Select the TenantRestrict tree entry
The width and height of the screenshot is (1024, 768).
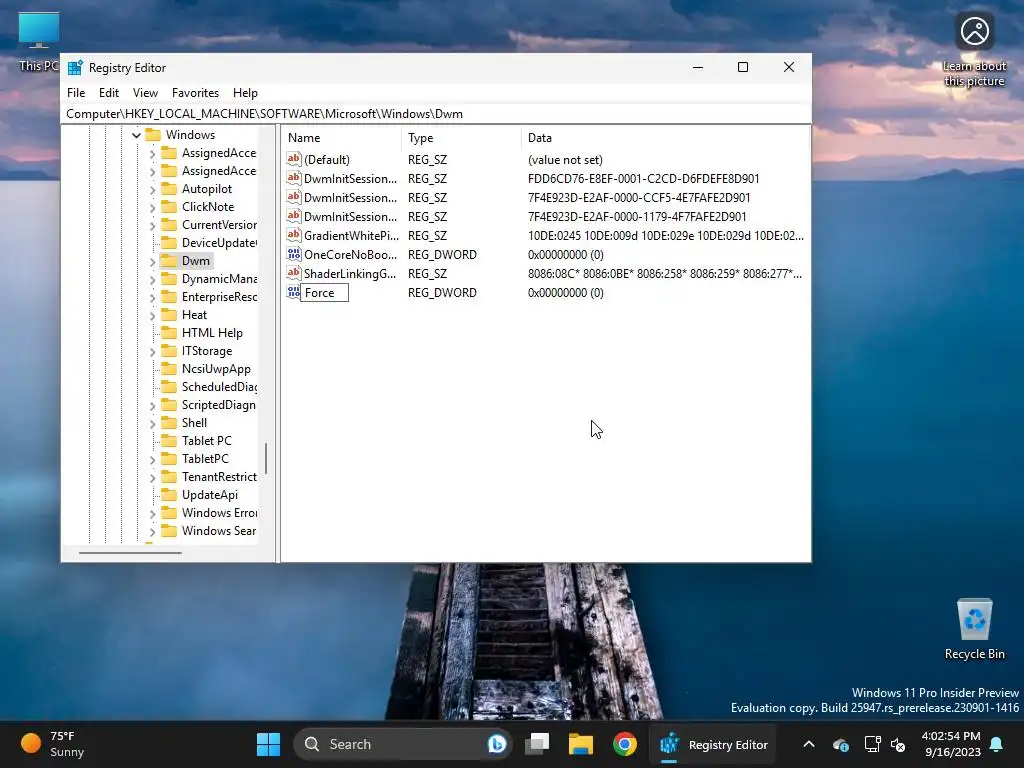pos(219,476)
